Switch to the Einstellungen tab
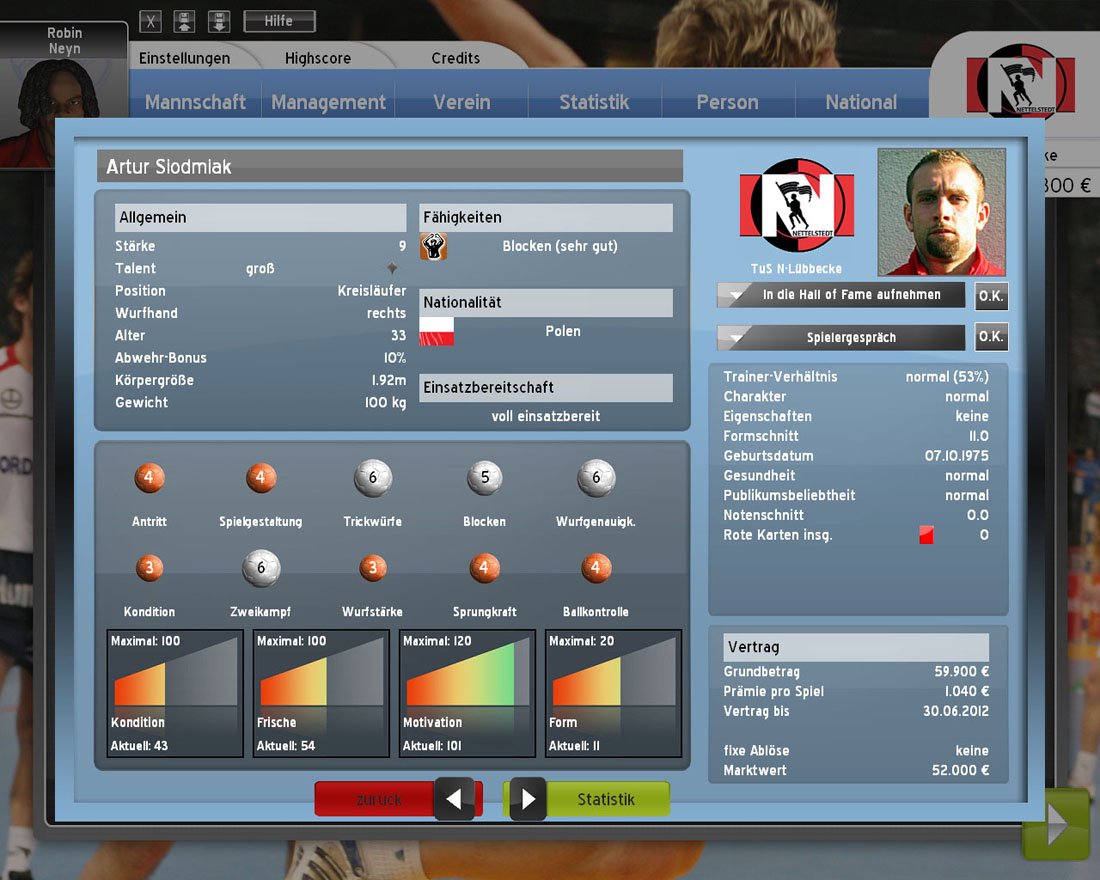Viewport: 1100px width, 880px height. click(x=184, y=58)
